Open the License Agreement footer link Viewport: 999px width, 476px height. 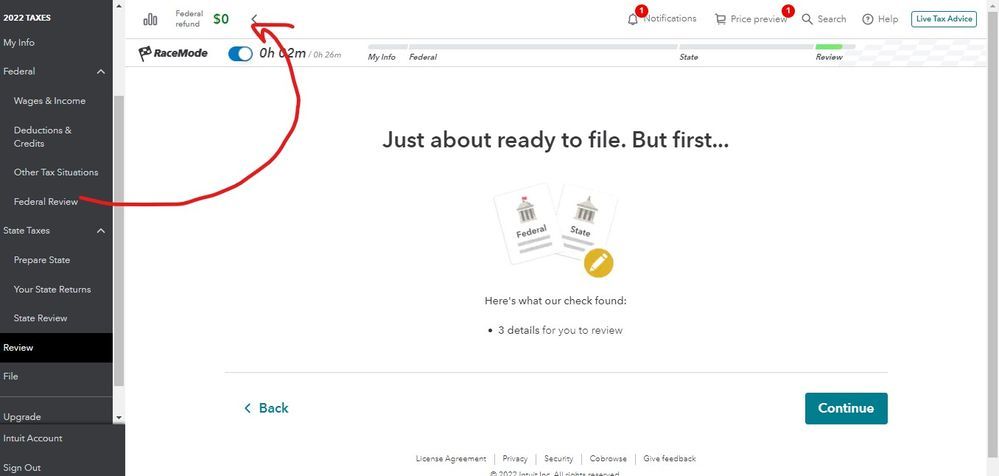[x=451, y=459]
